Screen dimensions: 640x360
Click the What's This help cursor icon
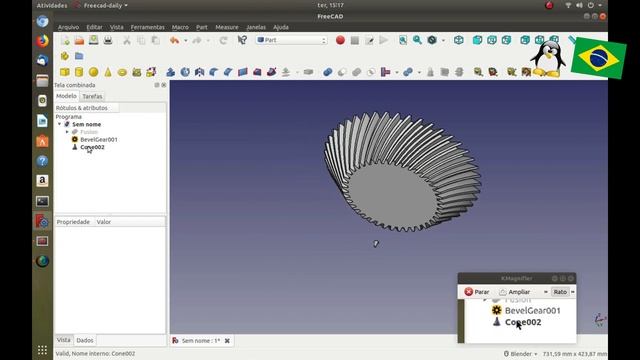pyautogui.click(x=242, y=40)
